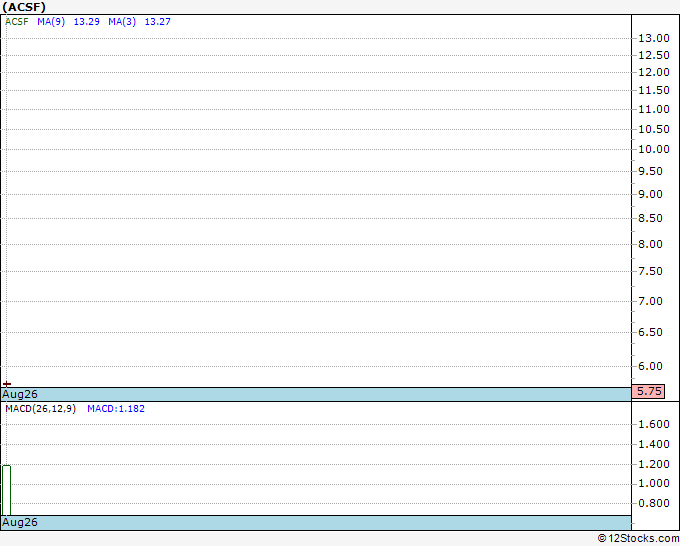
Task: Click the 8.00 price axis label
Action: (x=651, y=244)
